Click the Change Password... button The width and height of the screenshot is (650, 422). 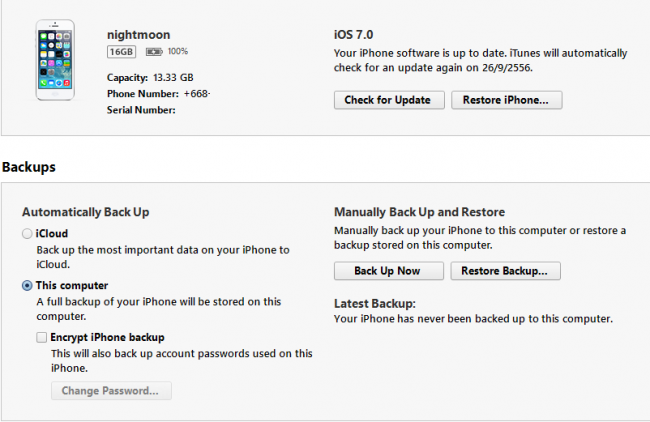pos(111,391)
